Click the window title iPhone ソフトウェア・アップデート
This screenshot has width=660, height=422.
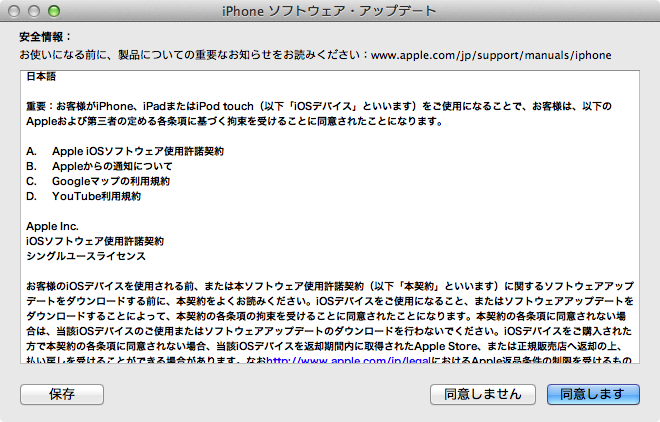[329, 11]
